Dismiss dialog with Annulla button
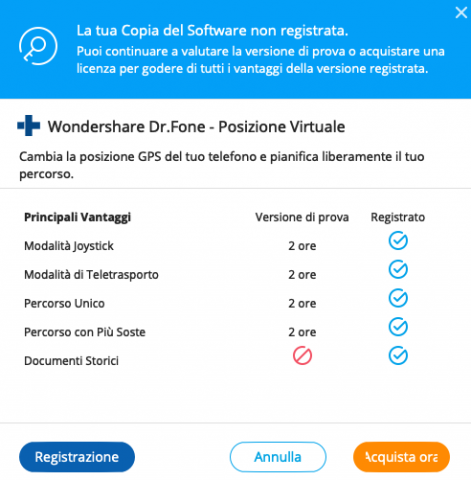Viewport: 471px width, 480px height. pyautogui.click(x=278, y=457)
